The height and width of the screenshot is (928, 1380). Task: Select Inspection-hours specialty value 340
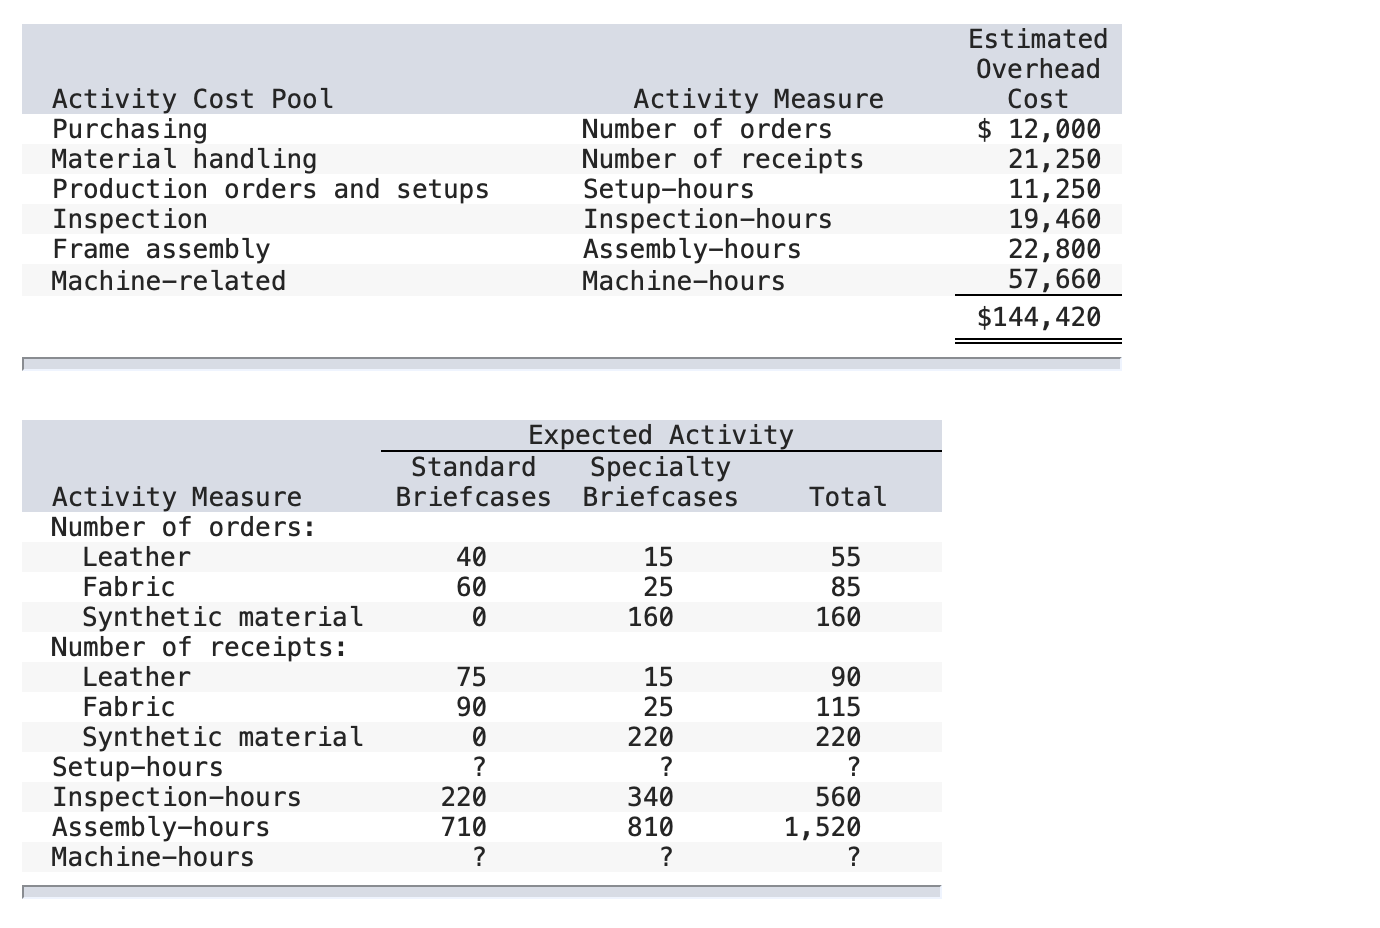pyautogui.click(x=651, y=797)
